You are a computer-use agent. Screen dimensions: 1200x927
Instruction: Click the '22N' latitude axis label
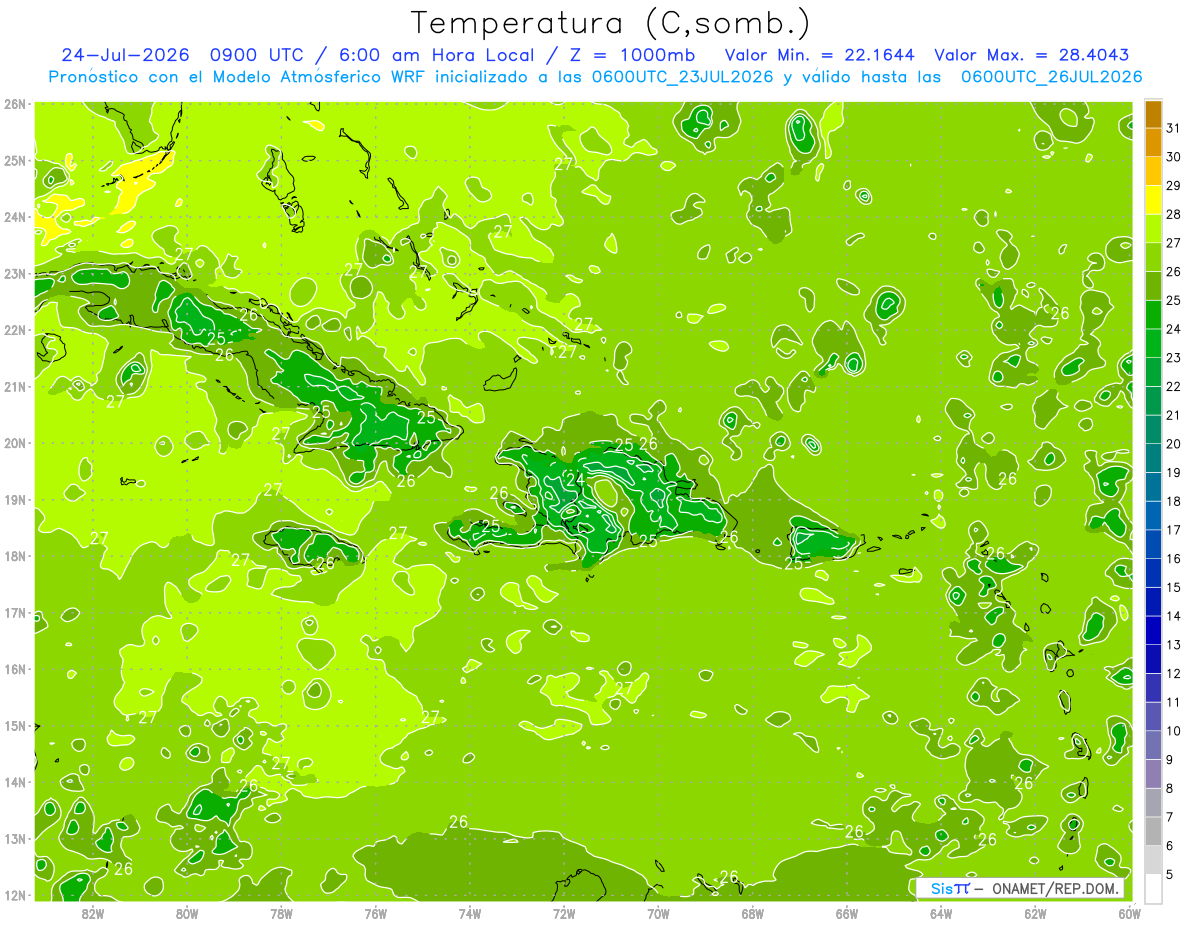(x=15, y=330)
